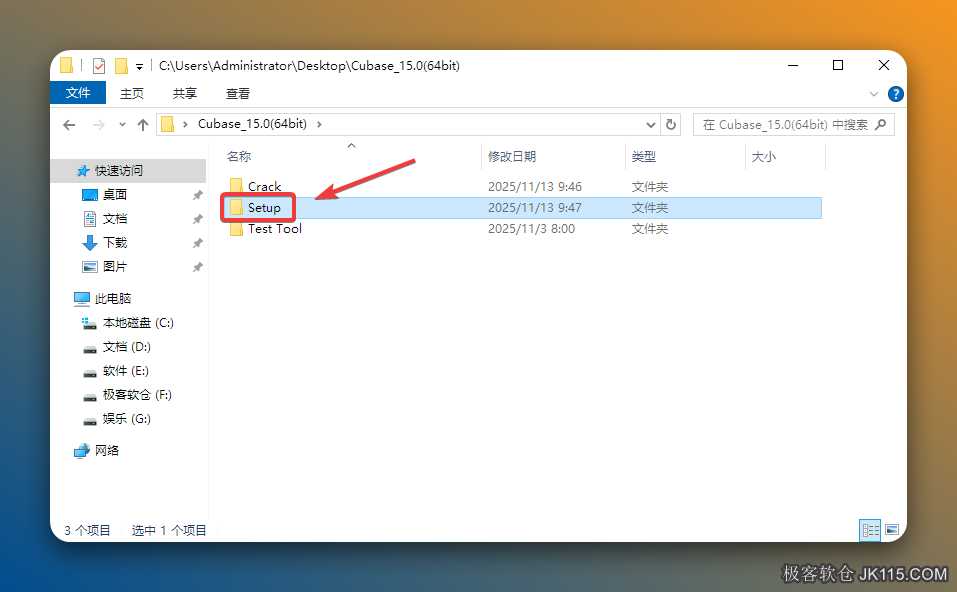957x592 pixels.
Task: Refresh the current folder view
Action: click(671, 125)
